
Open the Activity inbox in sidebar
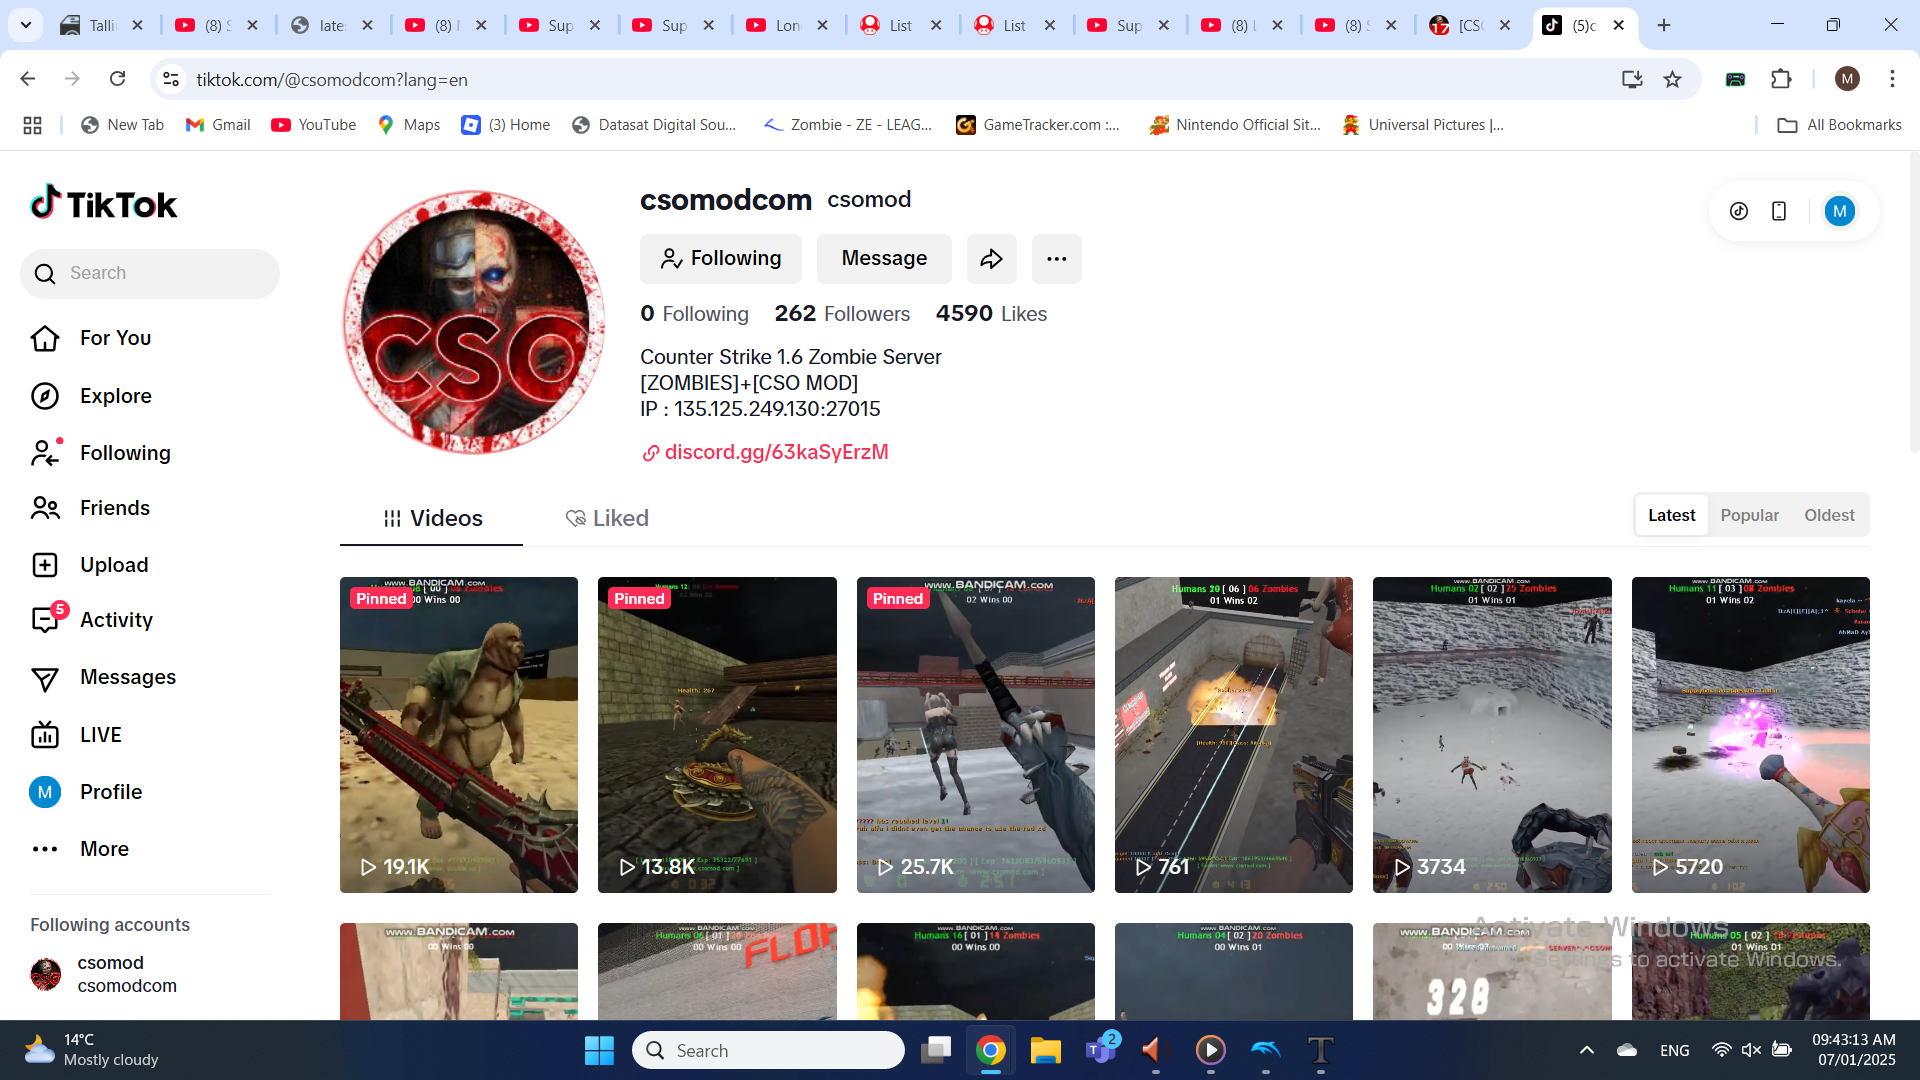[45, 620]
